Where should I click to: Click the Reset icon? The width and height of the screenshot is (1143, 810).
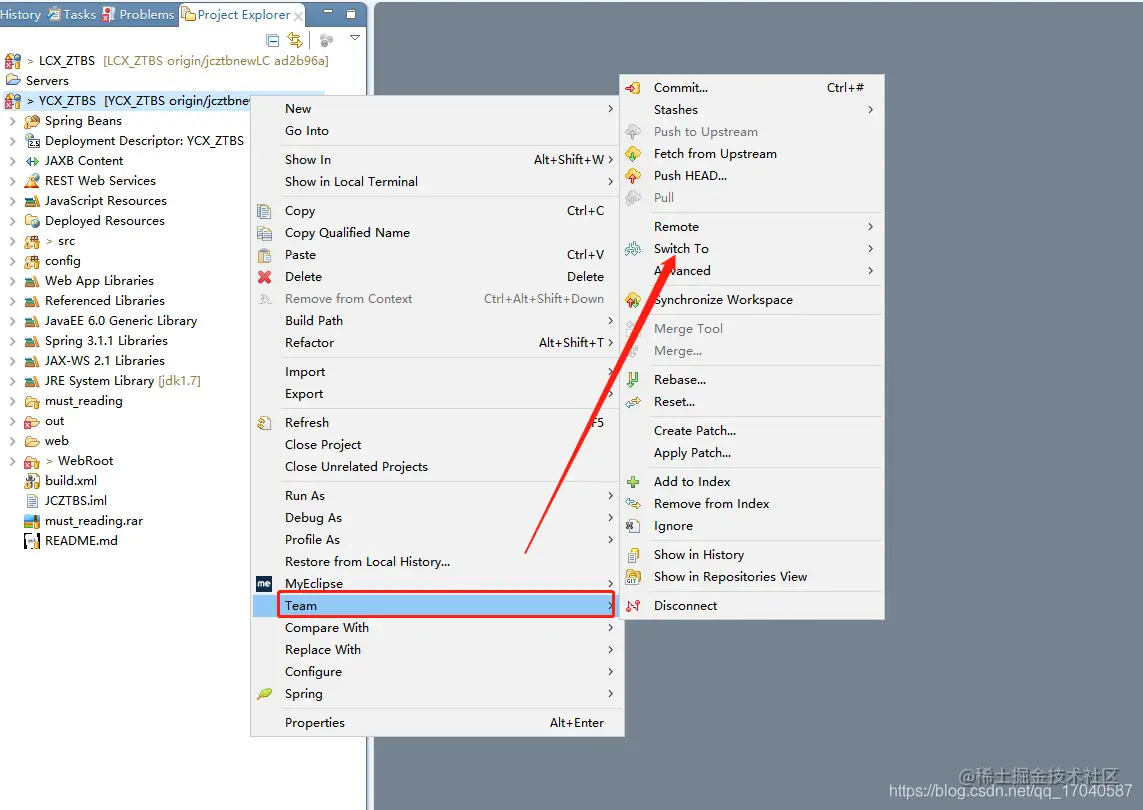point(633,402)
